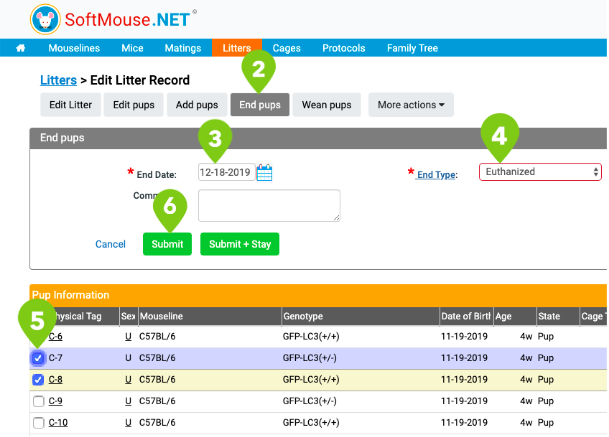
Task: Check the C-10 pup checkbox
Action: click(x=38, y=423)
